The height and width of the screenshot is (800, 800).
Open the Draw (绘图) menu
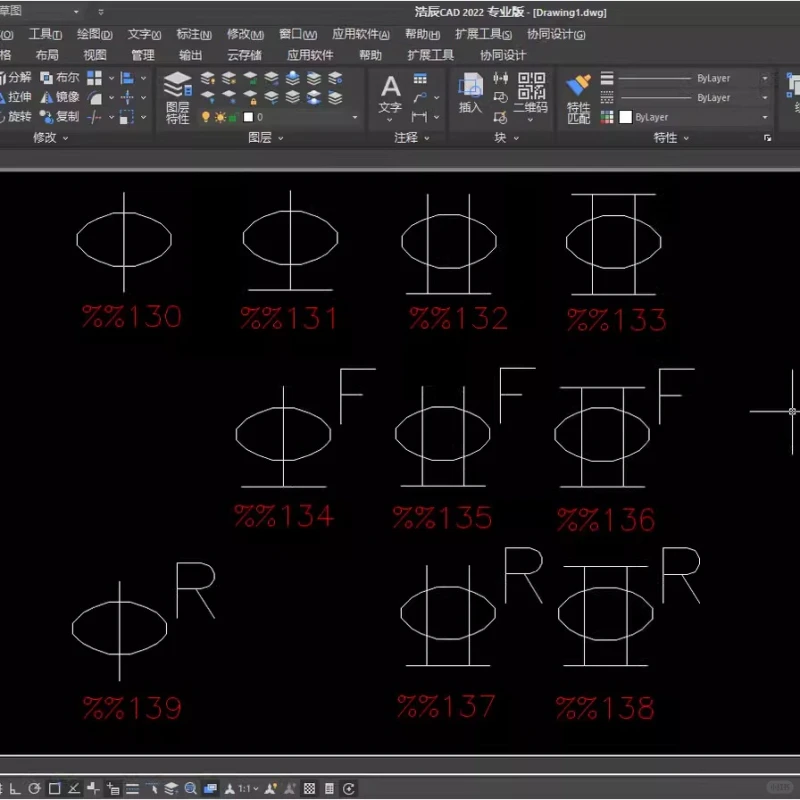pos(94,34)
